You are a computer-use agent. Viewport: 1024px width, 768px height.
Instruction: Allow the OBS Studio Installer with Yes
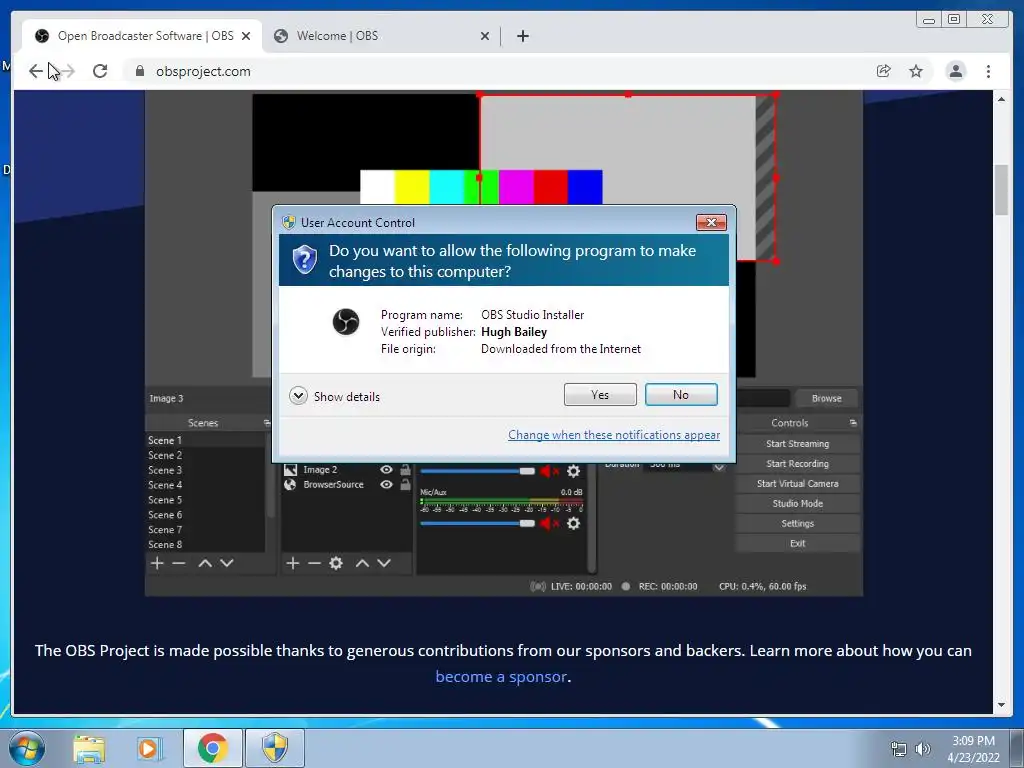coord(600,394)
